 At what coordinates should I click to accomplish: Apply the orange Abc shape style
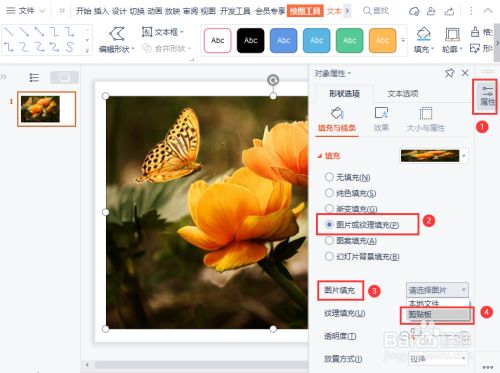pos(382,41)
